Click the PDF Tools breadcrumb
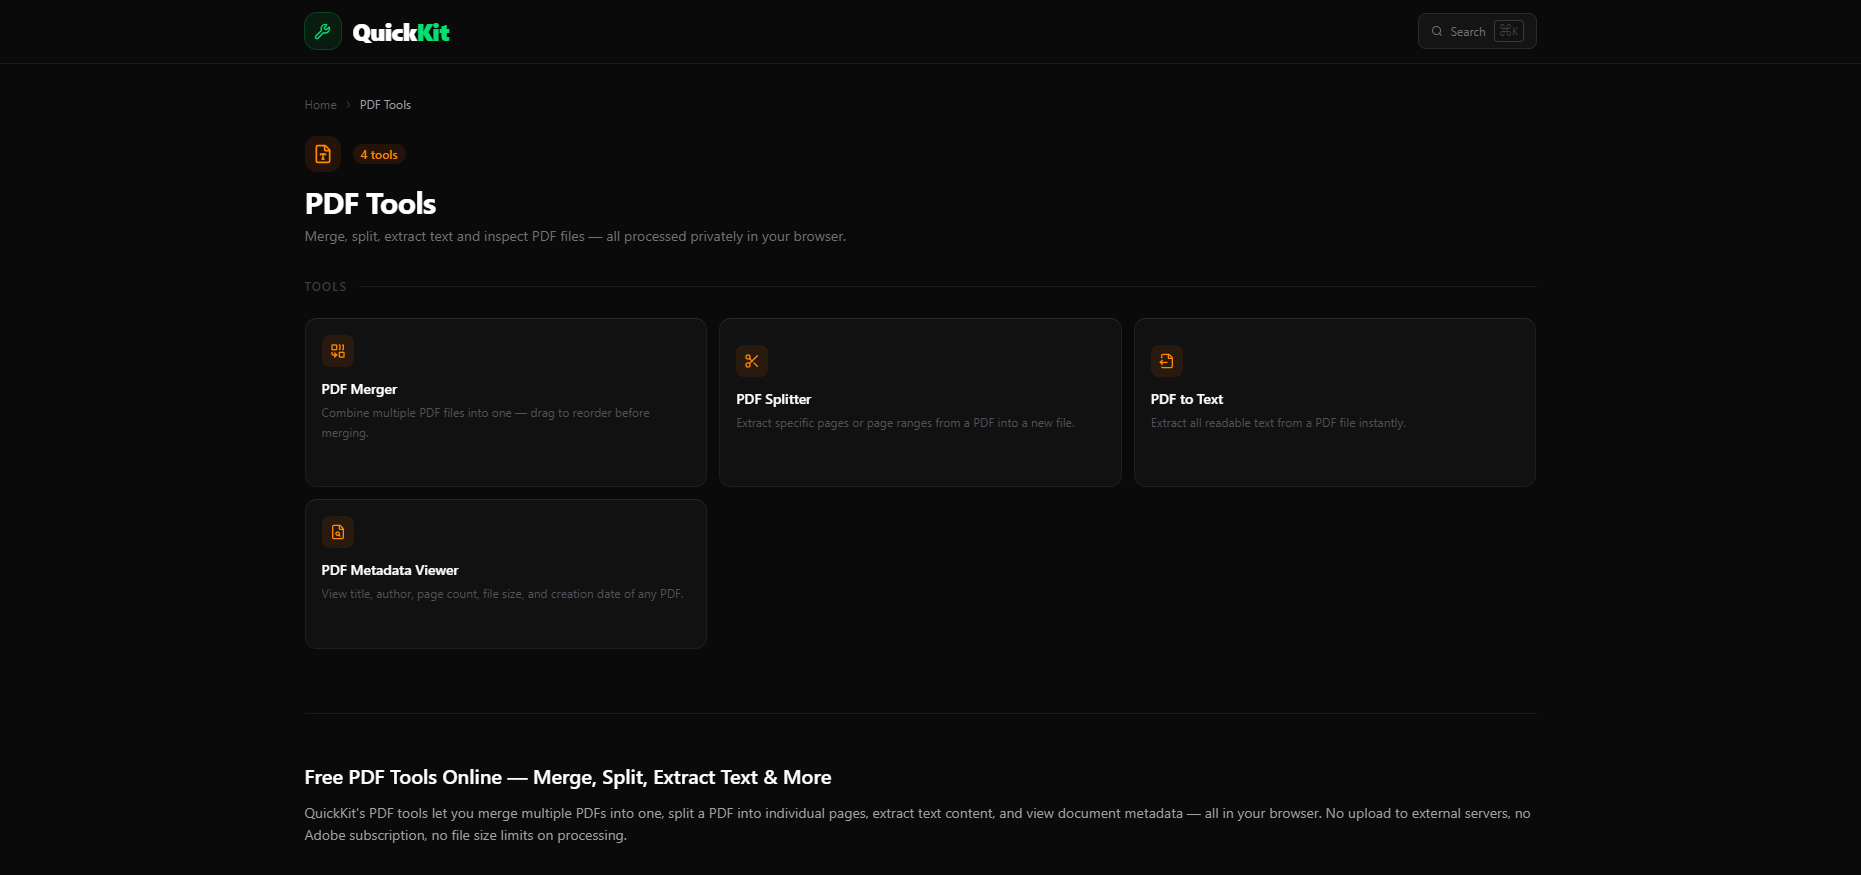 pos(385,105)
